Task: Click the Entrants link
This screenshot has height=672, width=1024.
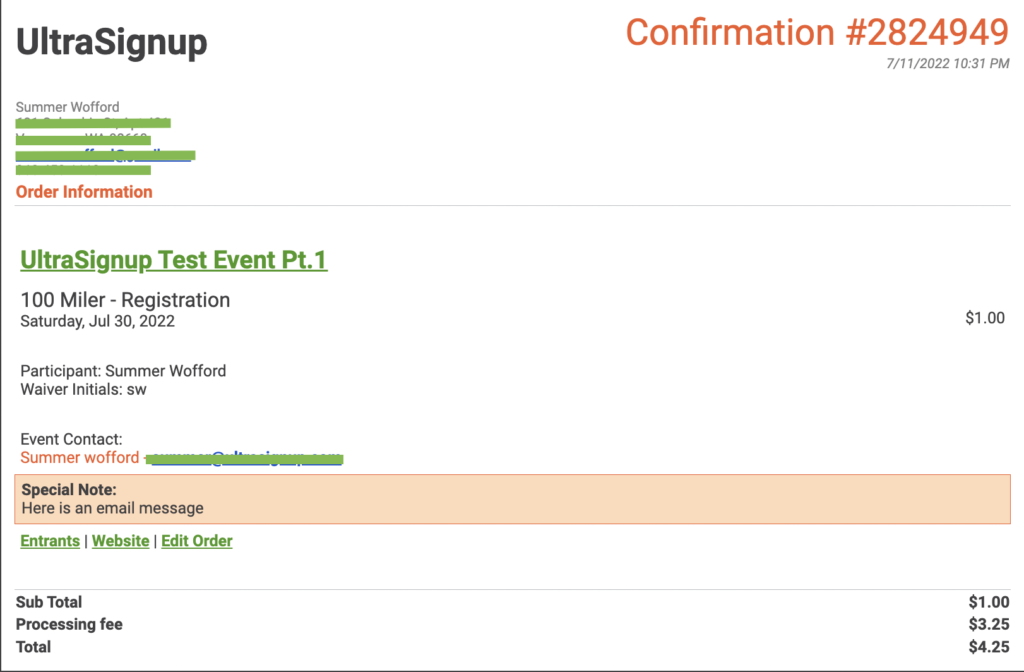Action: (50, 541)
